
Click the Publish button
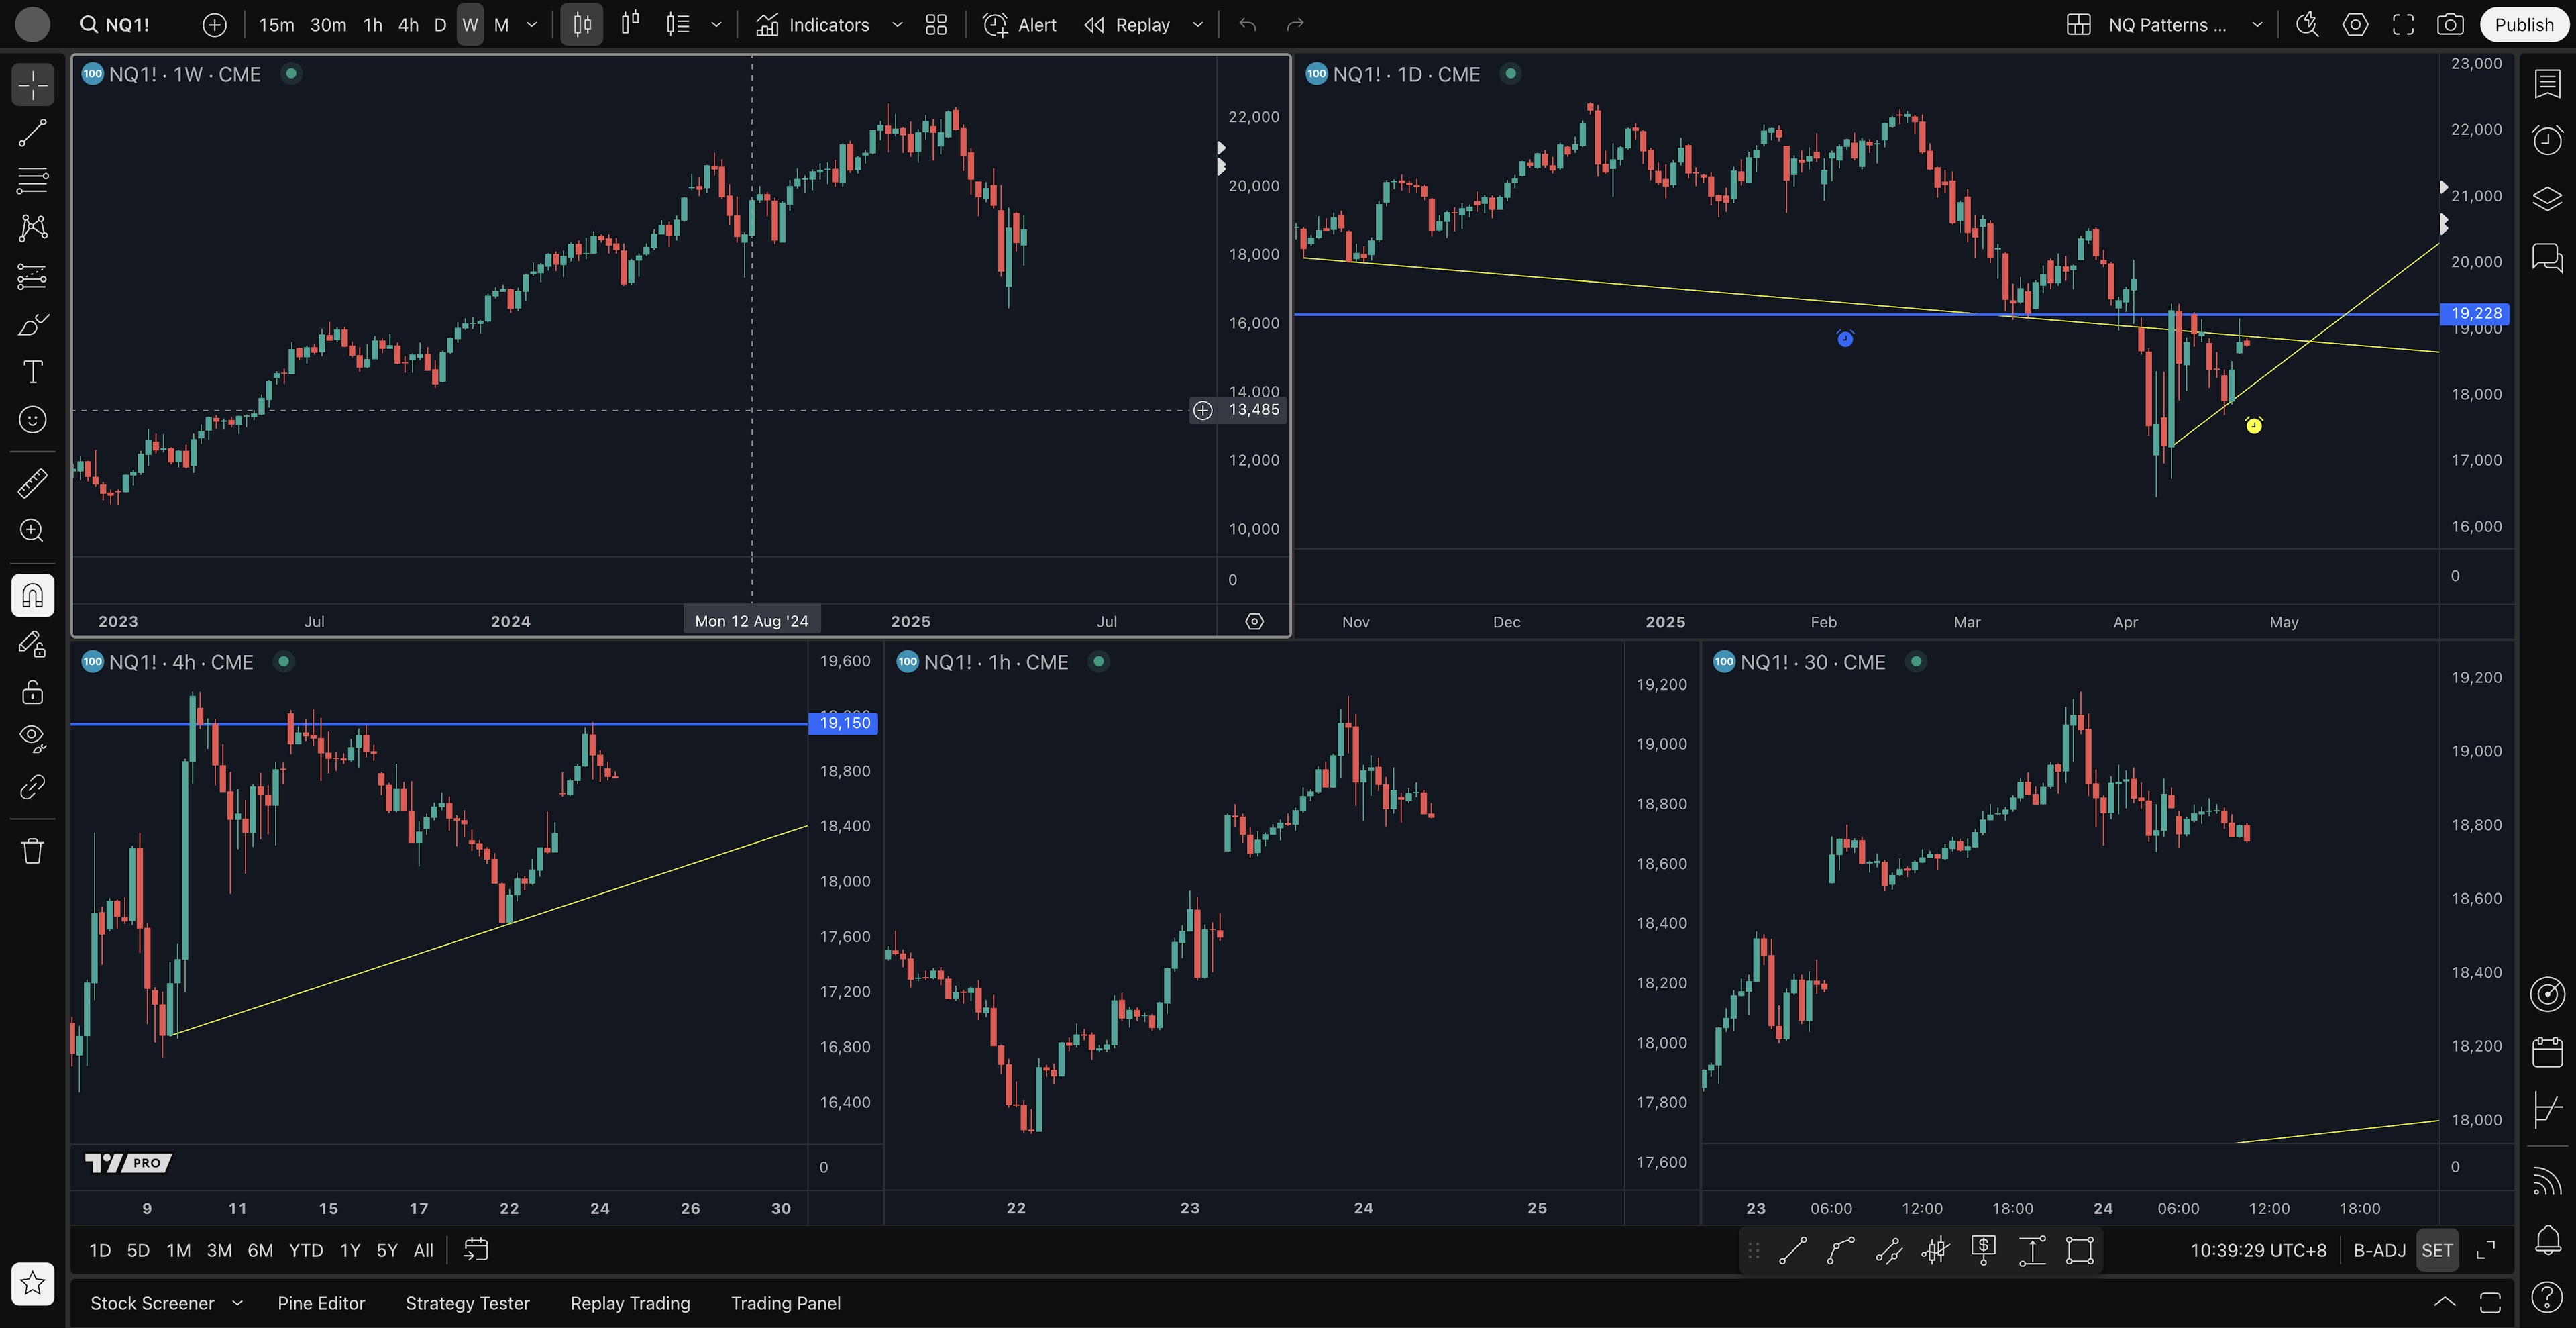(2523, 25)
